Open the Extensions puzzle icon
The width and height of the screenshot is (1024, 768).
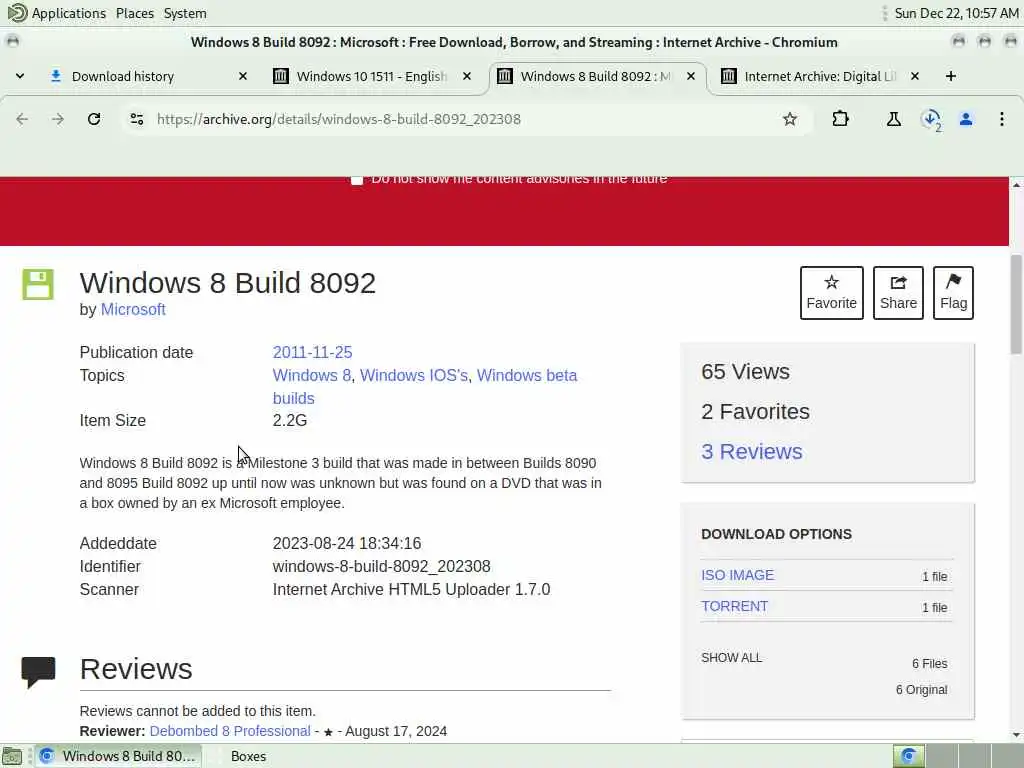click(x=840, y=119)
